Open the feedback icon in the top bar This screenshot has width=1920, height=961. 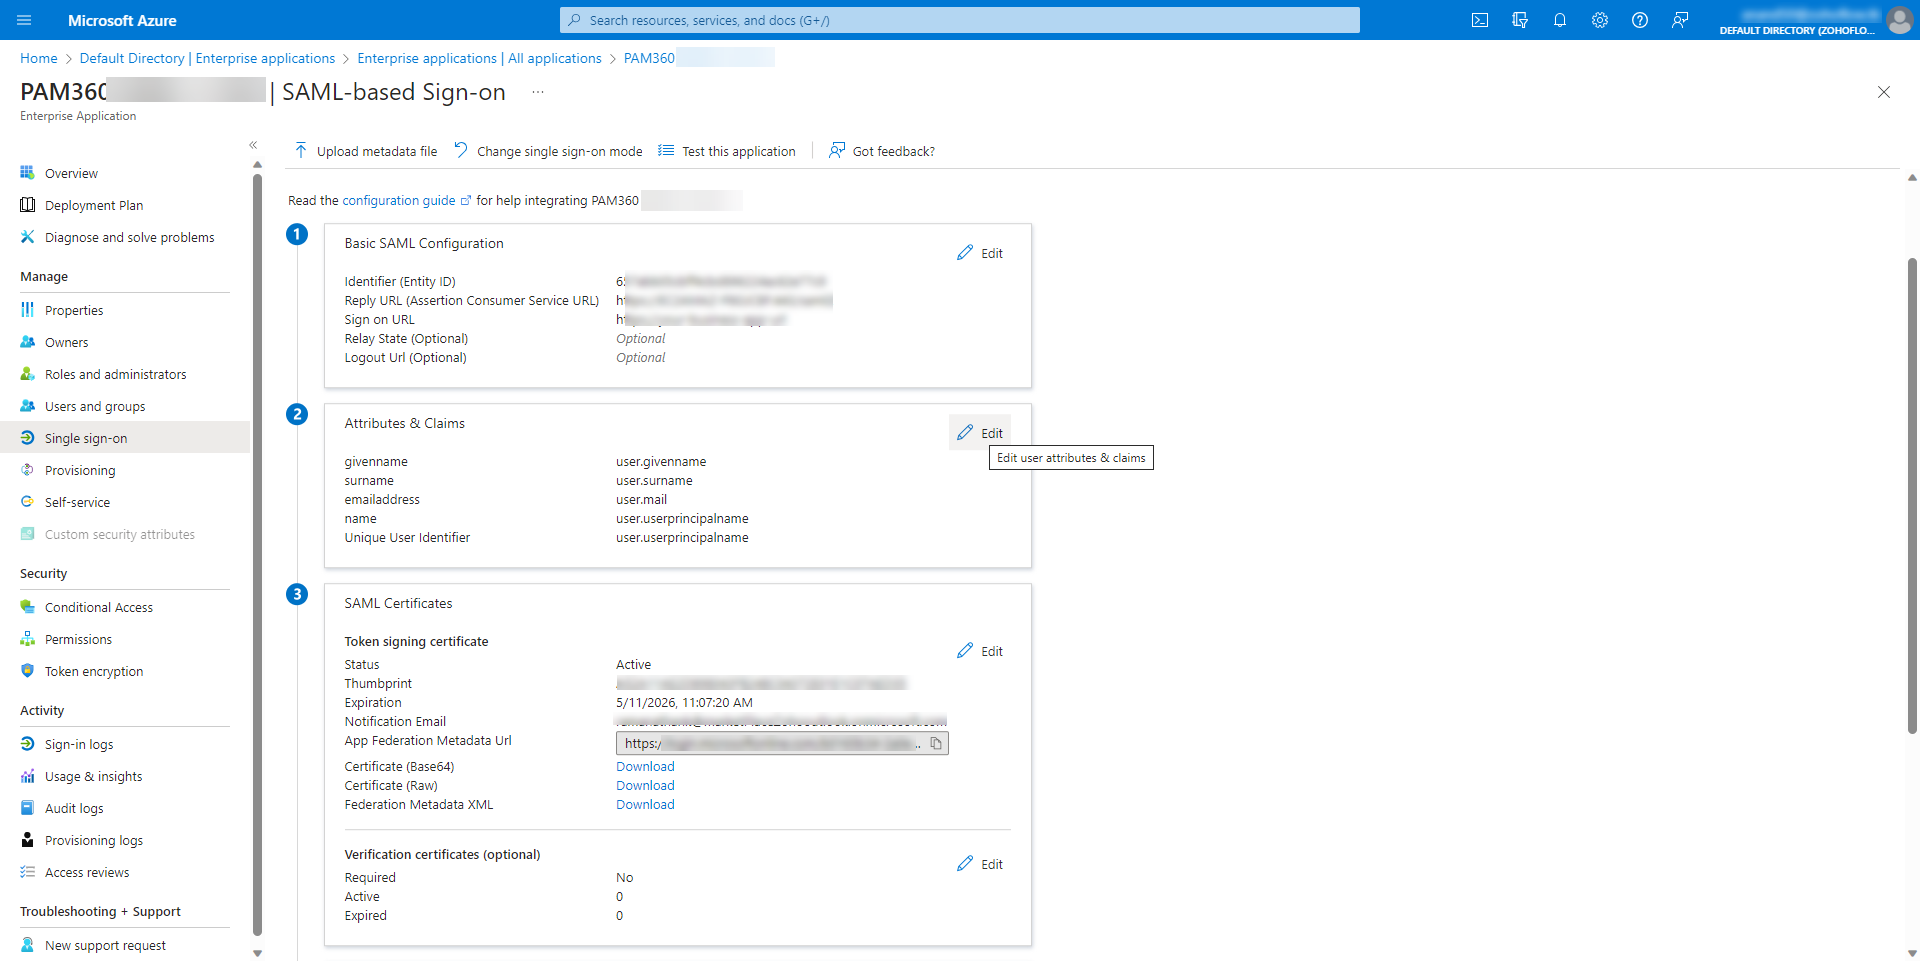coord(1680,20)
